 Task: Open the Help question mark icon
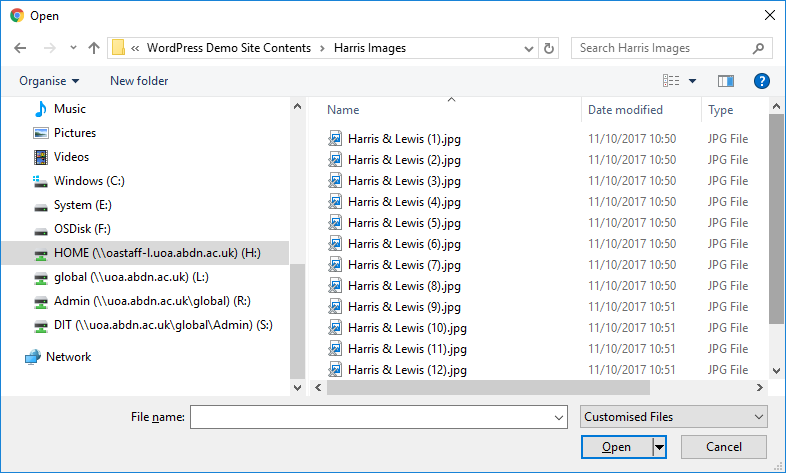coord(761,81)
